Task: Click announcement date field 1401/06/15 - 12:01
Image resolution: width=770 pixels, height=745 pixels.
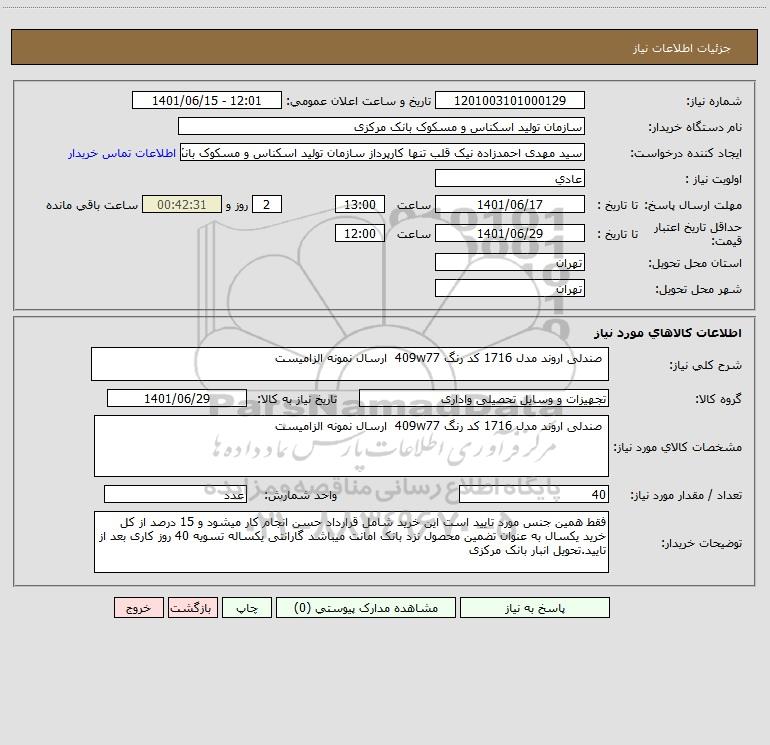Action: [207, 100]
